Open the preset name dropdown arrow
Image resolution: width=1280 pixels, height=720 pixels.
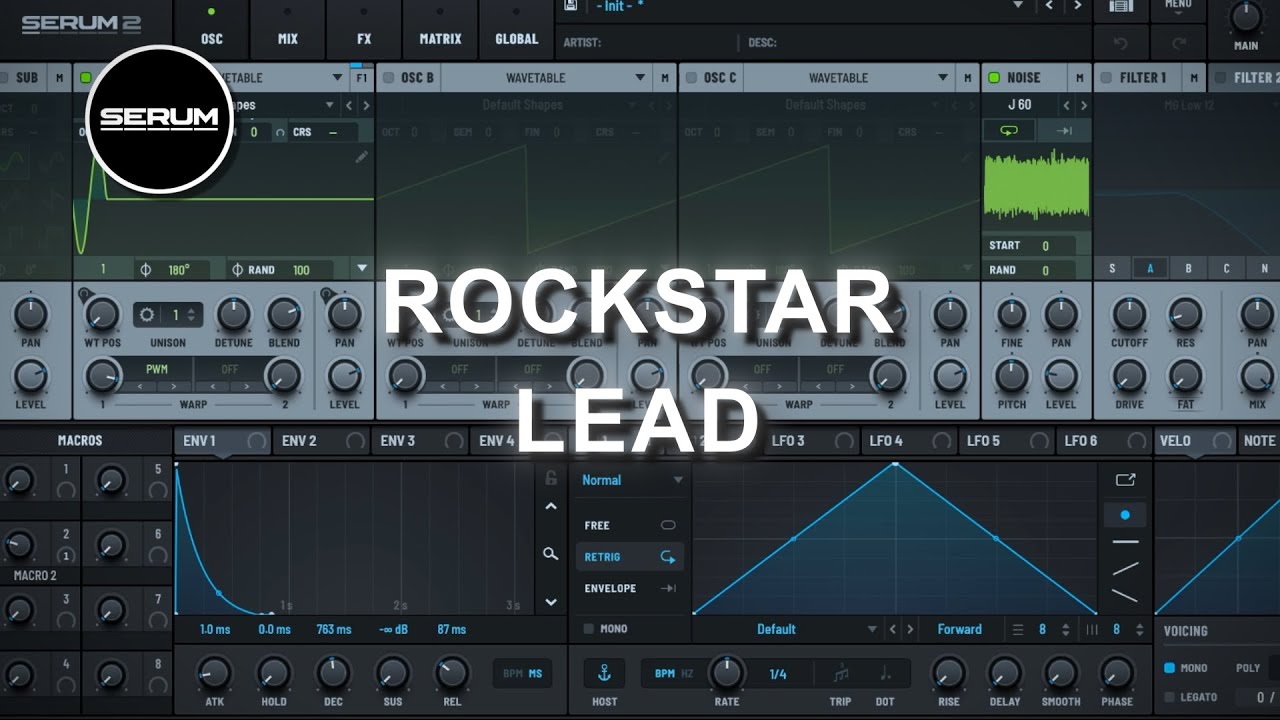1018,5
